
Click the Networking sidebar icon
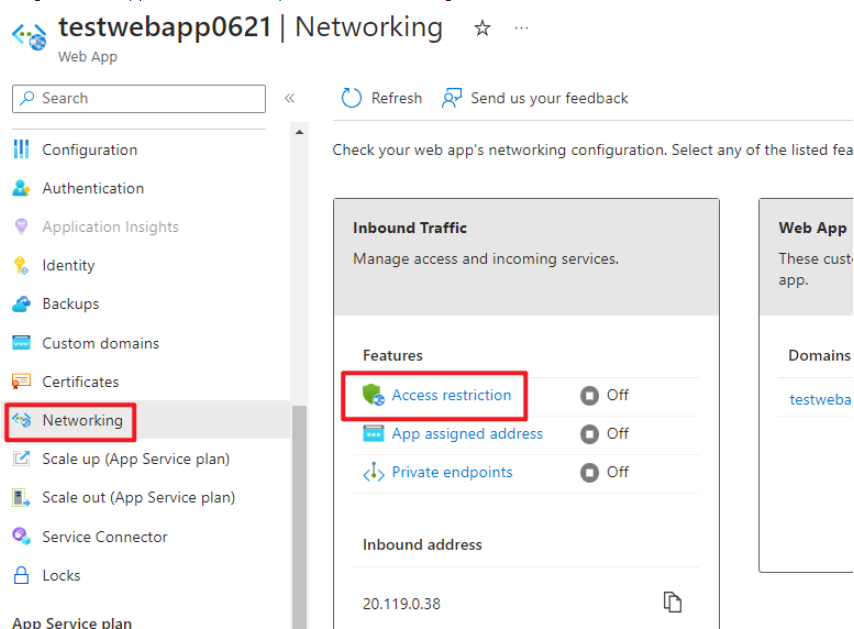click(x=22, y=420)
